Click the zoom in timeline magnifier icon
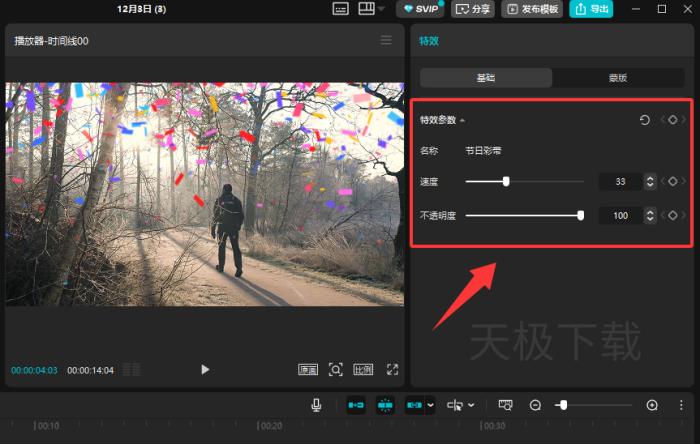 [652, 405]
